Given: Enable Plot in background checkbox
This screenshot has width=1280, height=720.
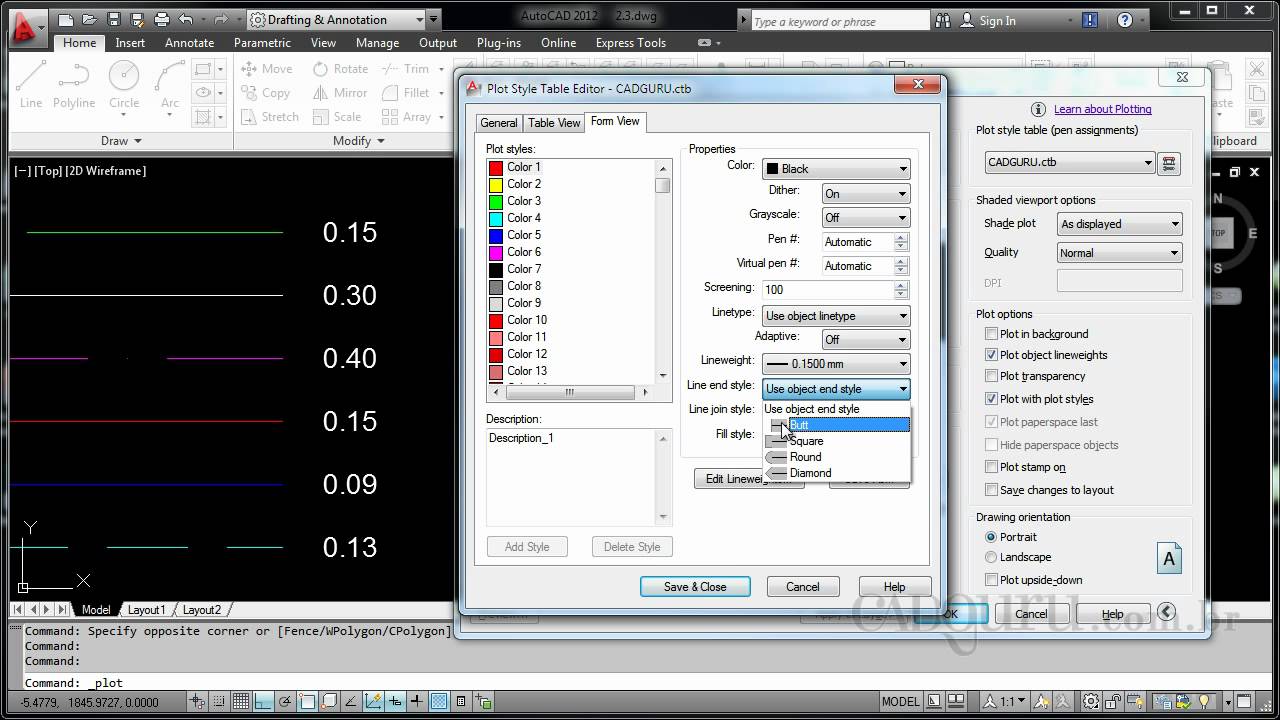Looking at the screenshot, I should pos(992,334).
